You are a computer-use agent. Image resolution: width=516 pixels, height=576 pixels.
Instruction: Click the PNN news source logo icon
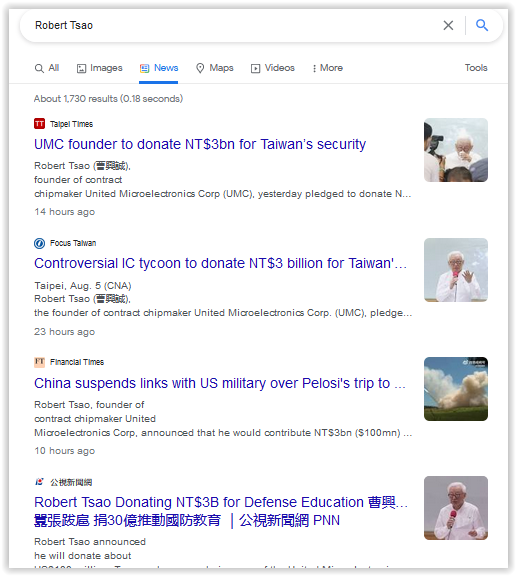coord(39,482)
